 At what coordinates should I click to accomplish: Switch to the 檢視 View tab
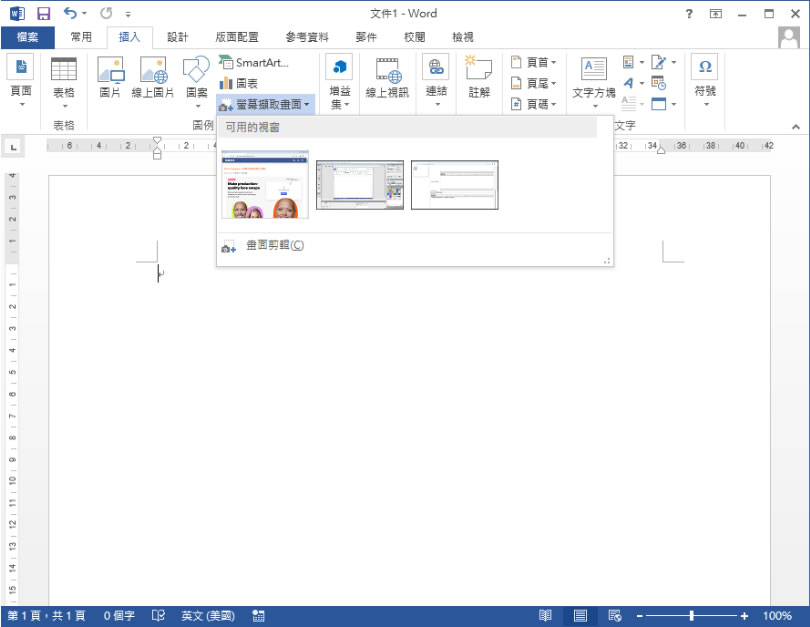coord(463,37)
